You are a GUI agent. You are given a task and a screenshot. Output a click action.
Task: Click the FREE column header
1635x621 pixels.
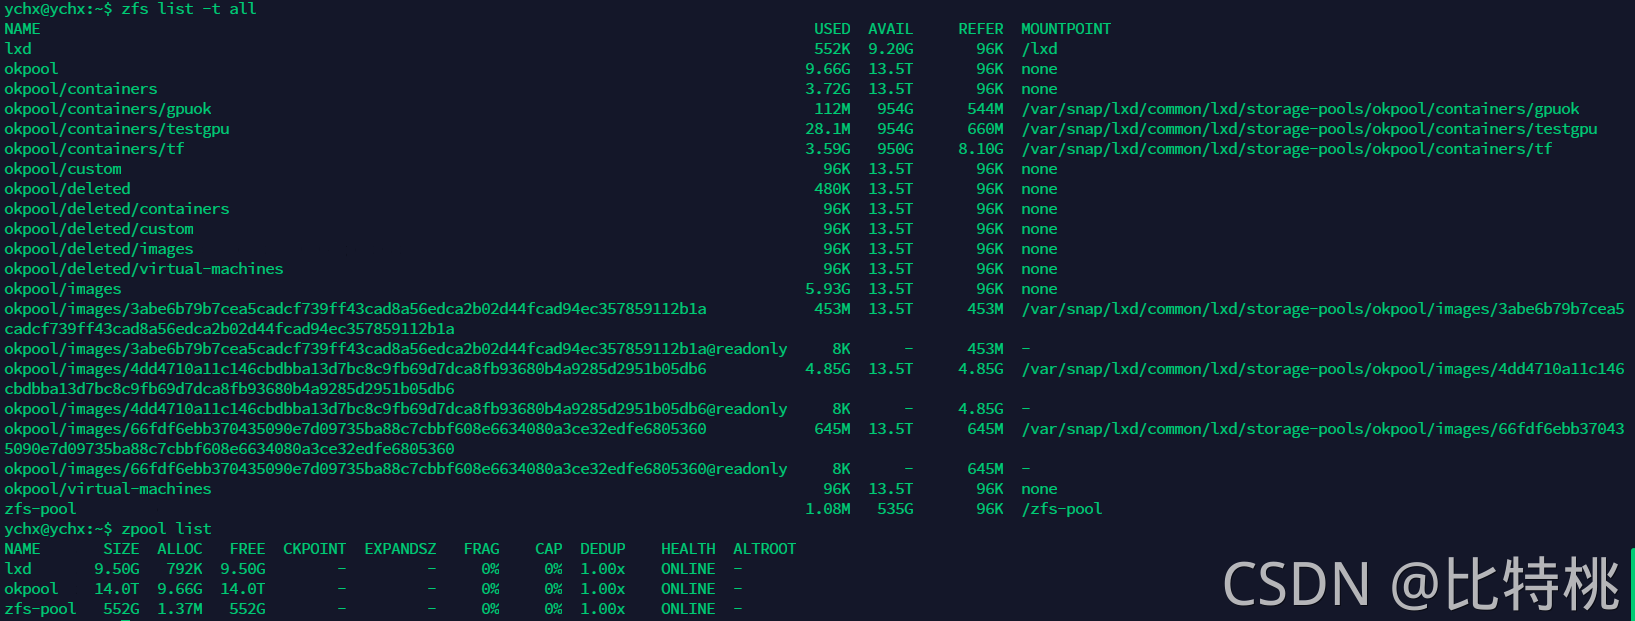click(247, 549)
